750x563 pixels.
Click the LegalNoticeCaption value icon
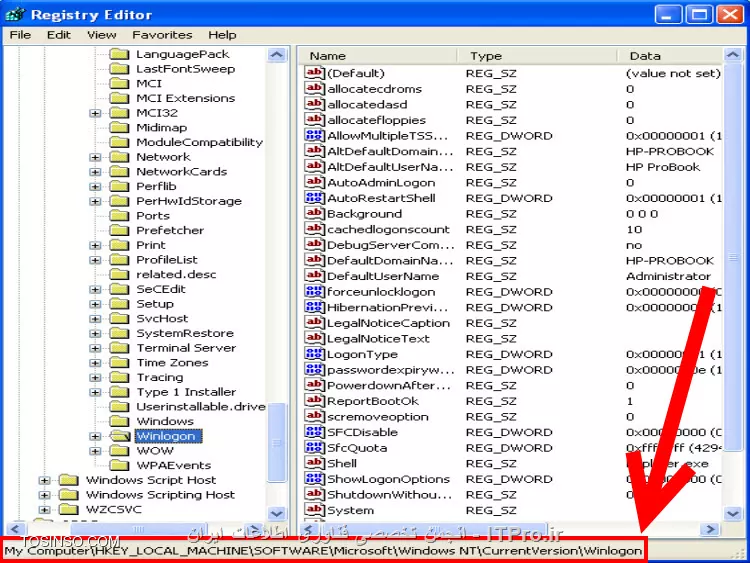click(x=314, y=323)
